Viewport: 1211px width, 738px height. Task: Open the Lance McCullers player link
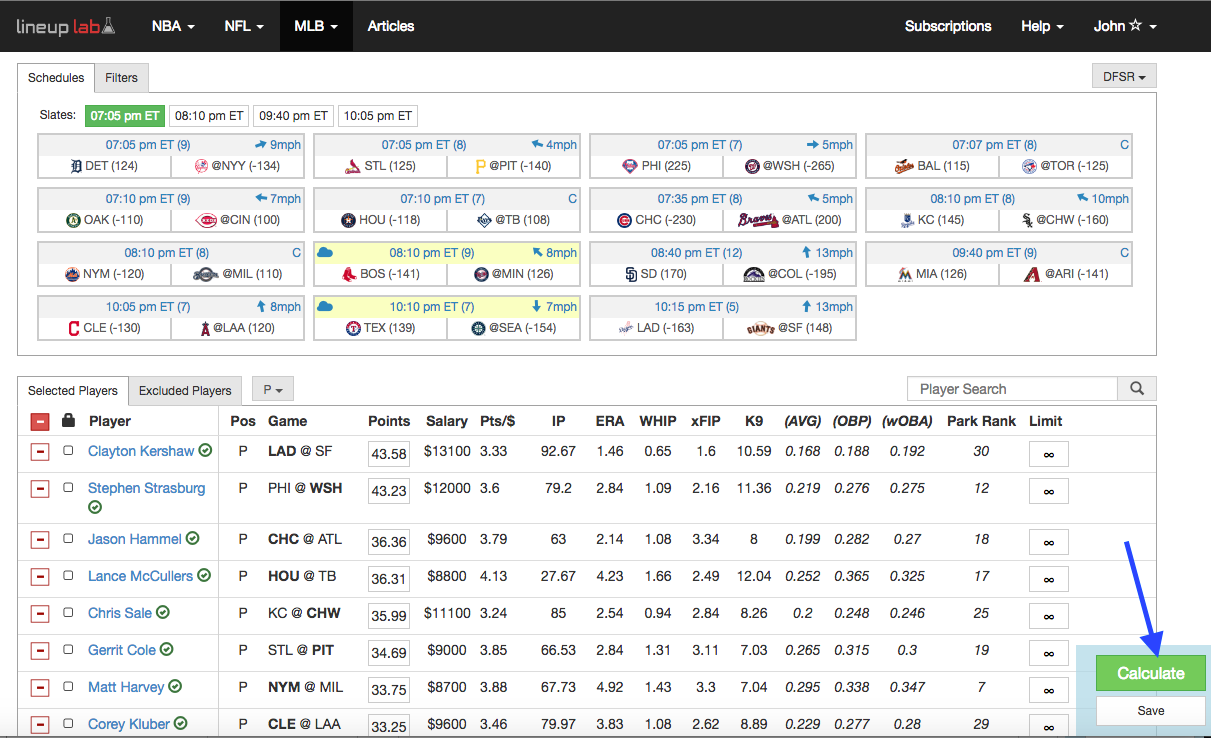(x=140, y=576)
